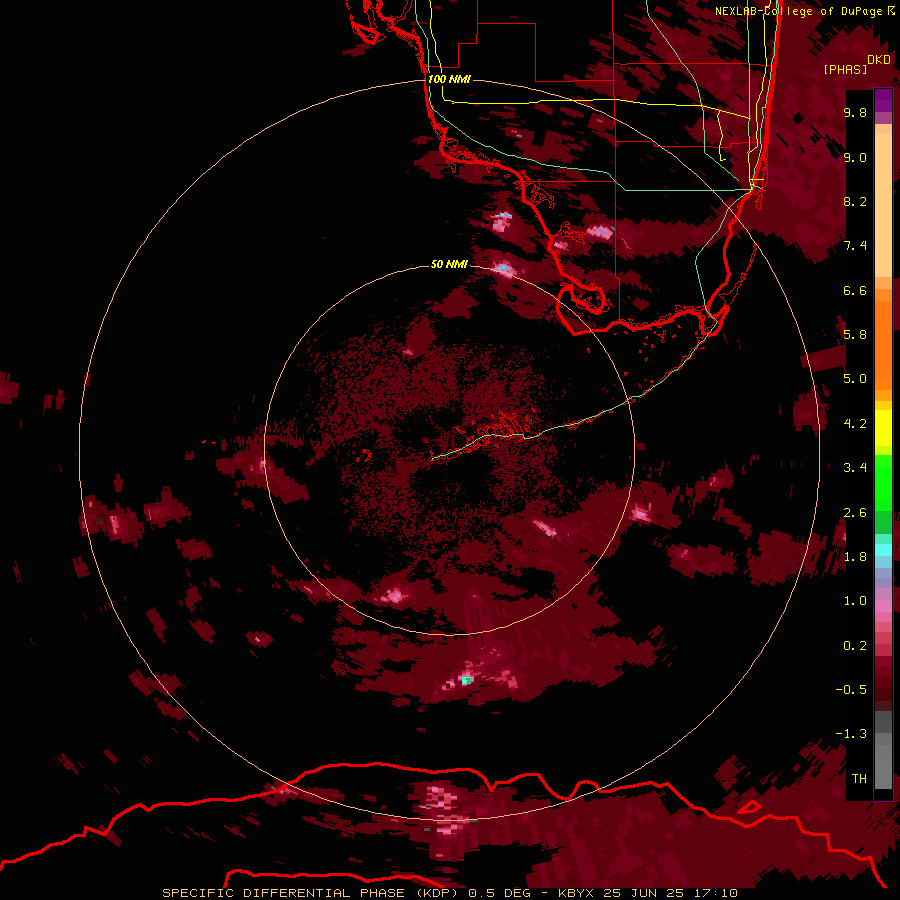Click the 7.4 scale value

[855, 246]
